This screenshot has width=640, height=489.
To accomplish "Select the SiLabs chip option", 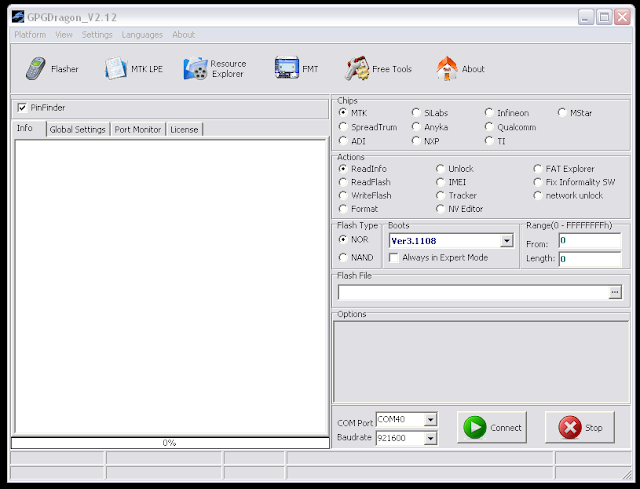I will click(x=416, y=112).
